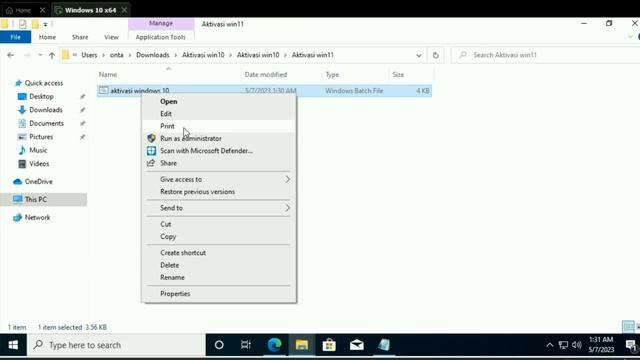The height and width of the screenshot is (360, 640).
Task: Choose Print in the context menu
Action: coord(167,126)
